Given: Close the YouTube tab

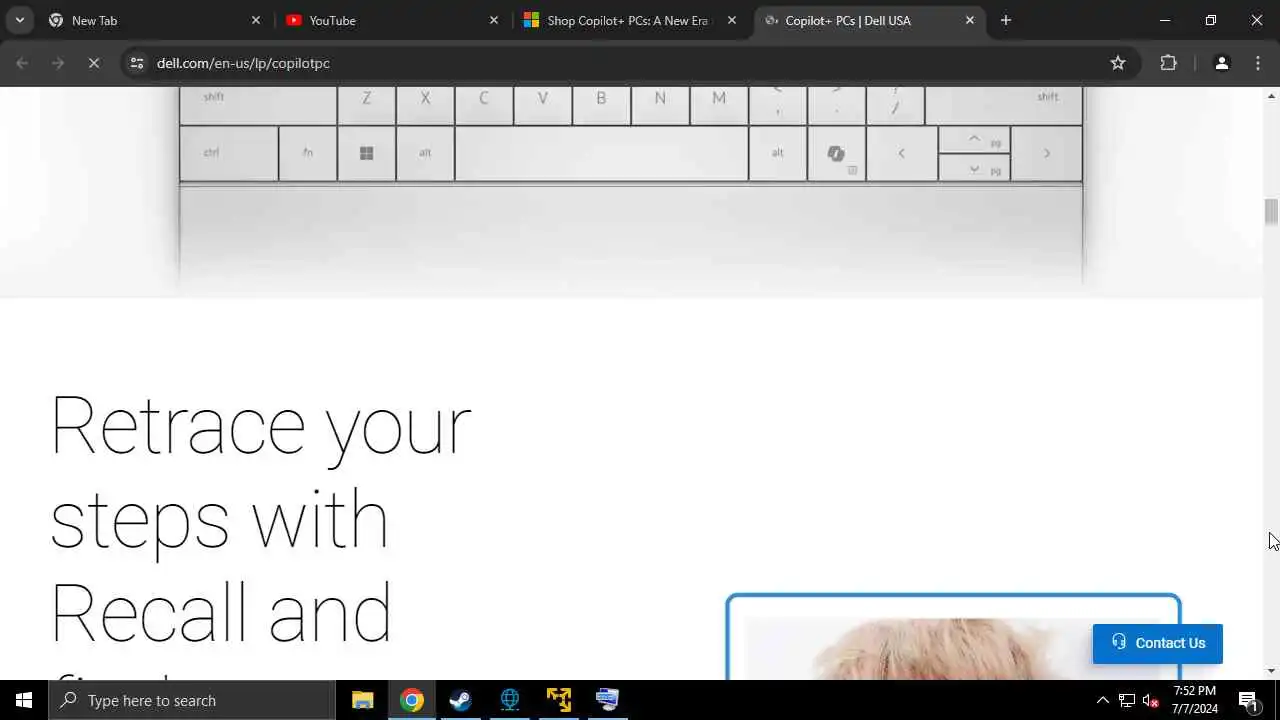Looking at the screenshot, I should coord(494,20).
